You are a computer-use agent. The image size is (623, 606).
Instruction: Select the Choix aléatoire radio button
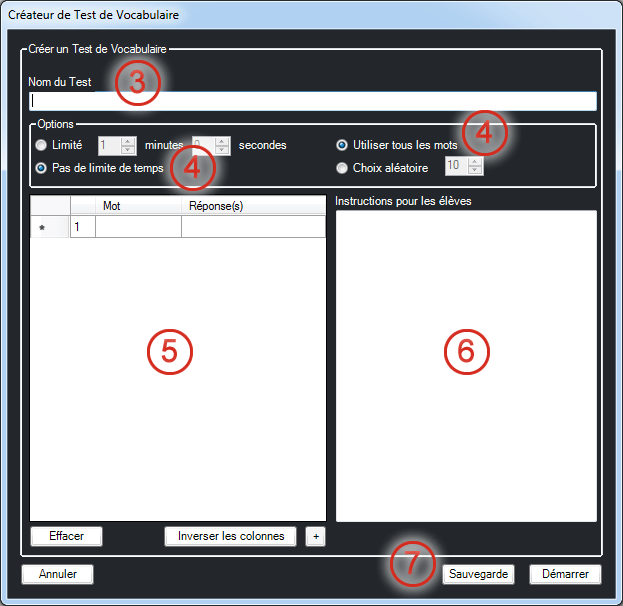(x=343, y=168)
